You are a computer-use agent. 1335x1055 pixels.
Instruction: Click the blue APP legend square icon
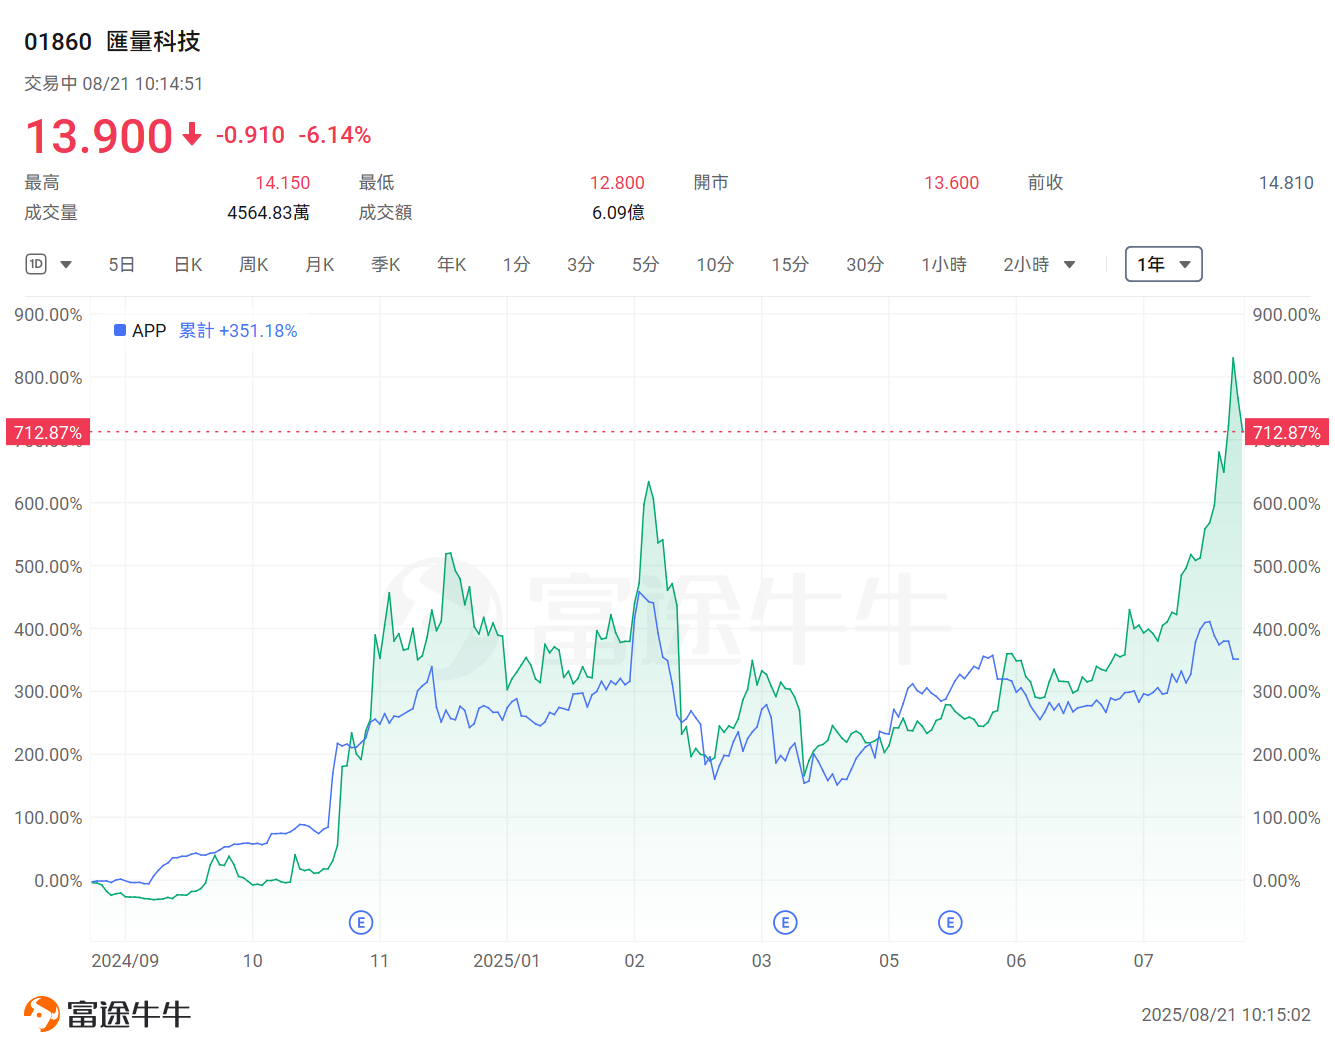pyautogui.click(x=119, y=330)
